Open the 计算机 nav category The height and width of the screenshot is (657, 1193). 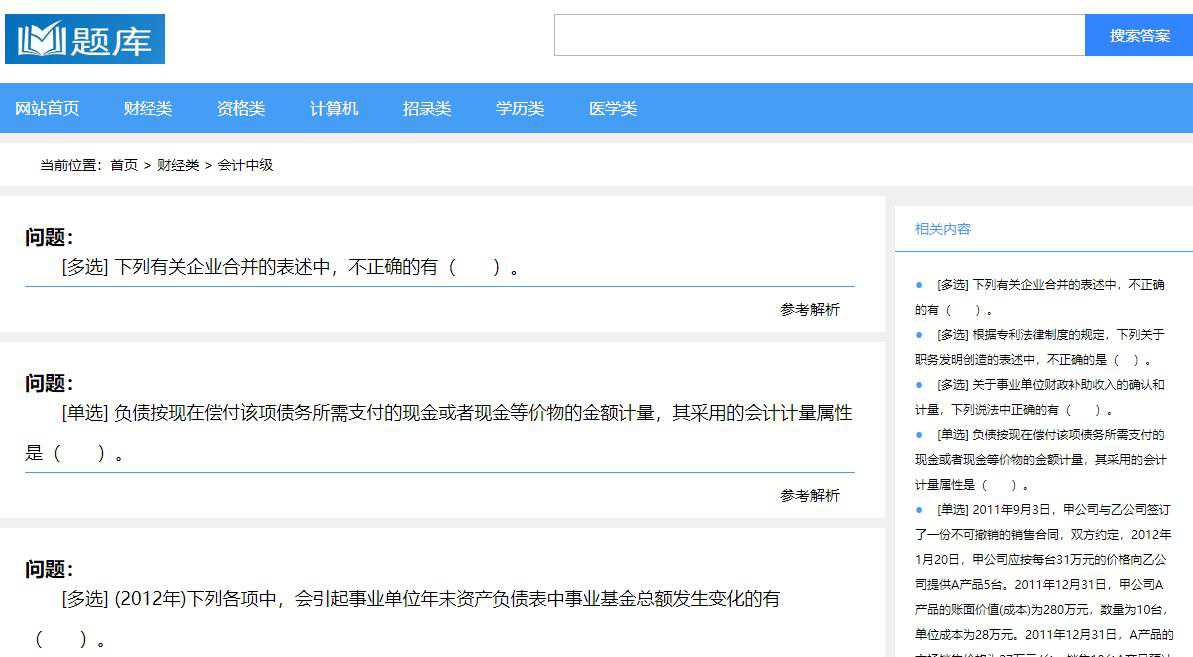point(333,108)
